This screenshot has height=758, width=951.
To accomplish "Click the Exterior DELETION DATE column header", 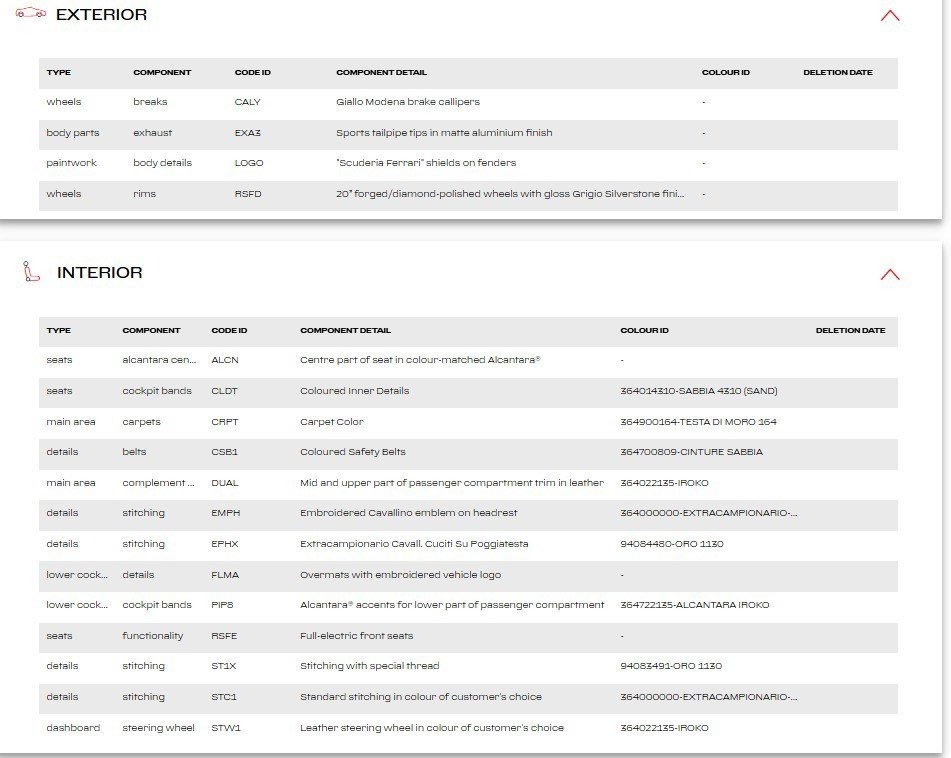I will click(838, 72).
